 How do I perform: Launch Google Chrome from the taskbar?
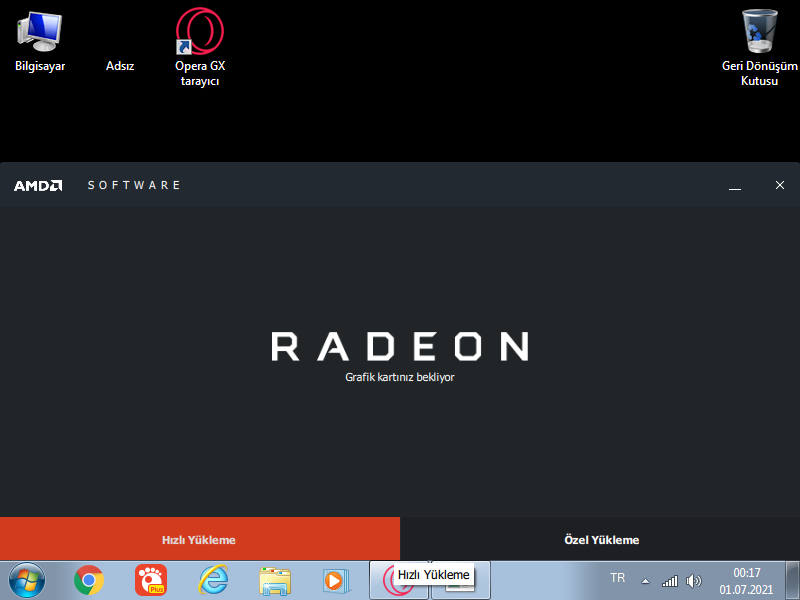(89, 580)
